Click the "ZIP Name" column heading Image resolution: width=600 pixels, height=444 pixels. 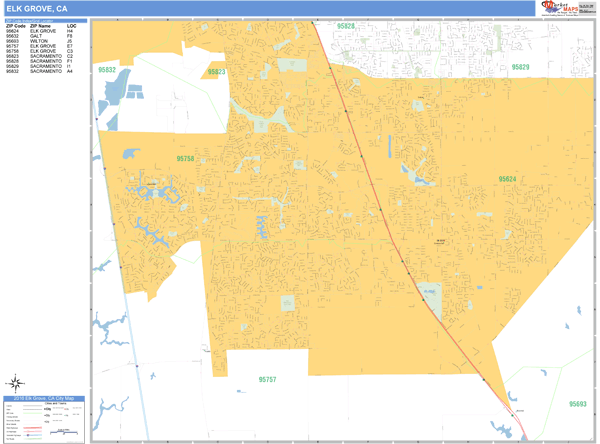point(40,26)
